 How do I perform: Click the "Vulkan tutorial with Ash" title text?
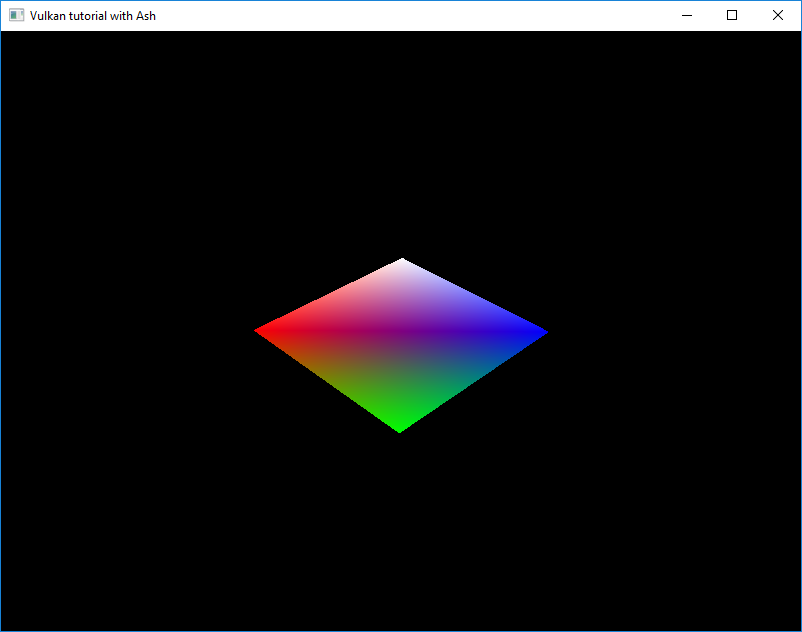pyautogui.click(x=93, y=16)
